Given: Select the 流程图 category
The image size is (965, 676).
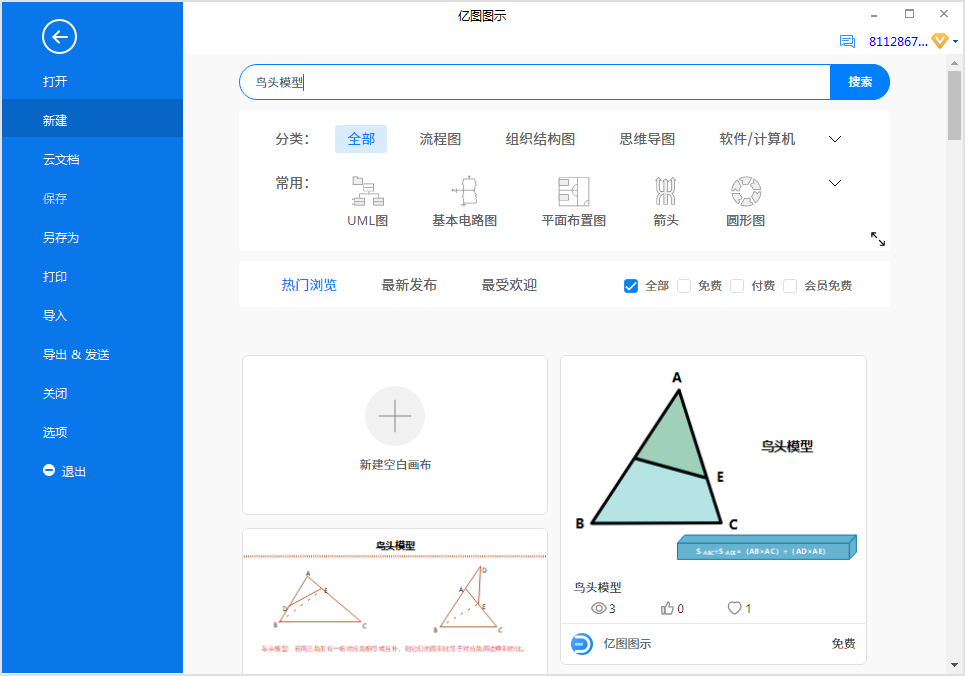Looking at the screenshot, I should pos(440,139).
